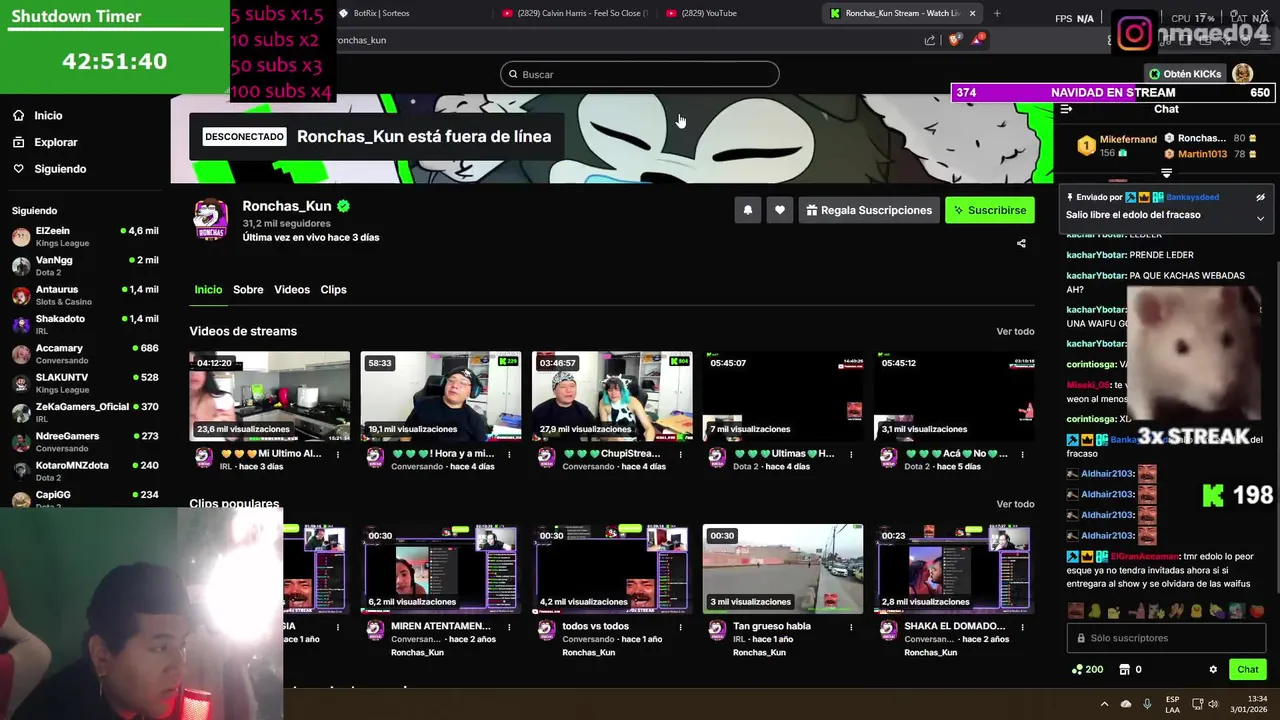Click Ver todo for Videos de streams
Screen dimensions: 1280x720
click(x=1015, y=332)
